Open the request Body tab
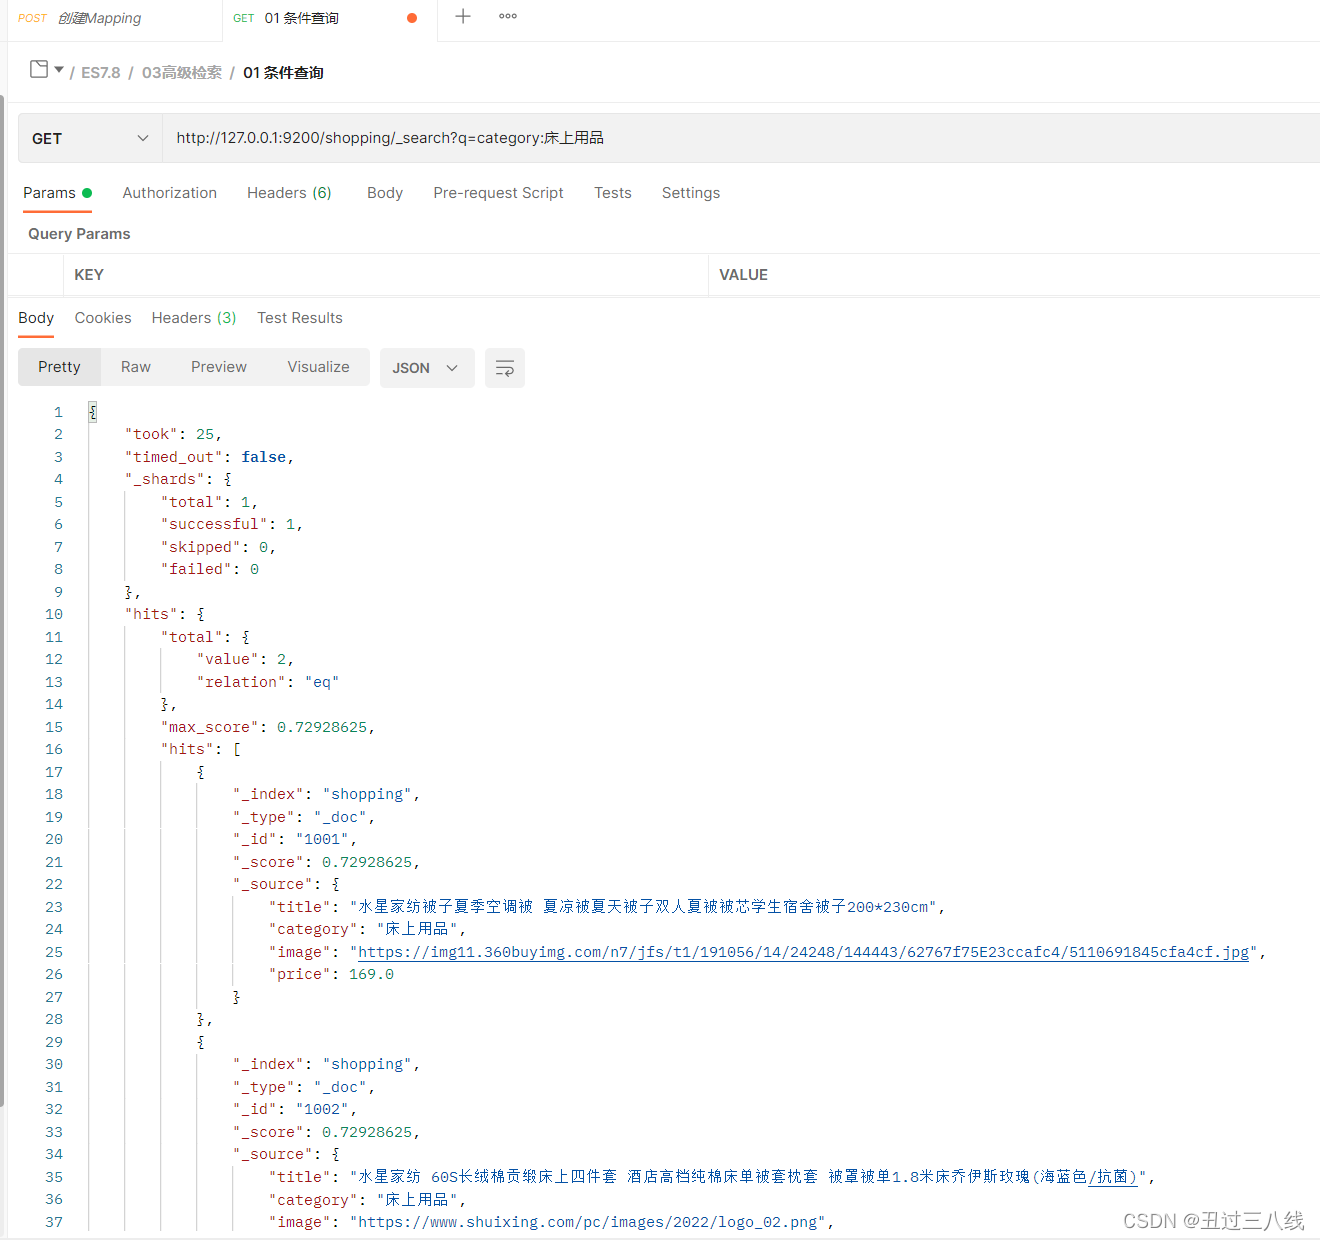The width and height of the screenshot is (1320, 1241). [x=385, y=193]
